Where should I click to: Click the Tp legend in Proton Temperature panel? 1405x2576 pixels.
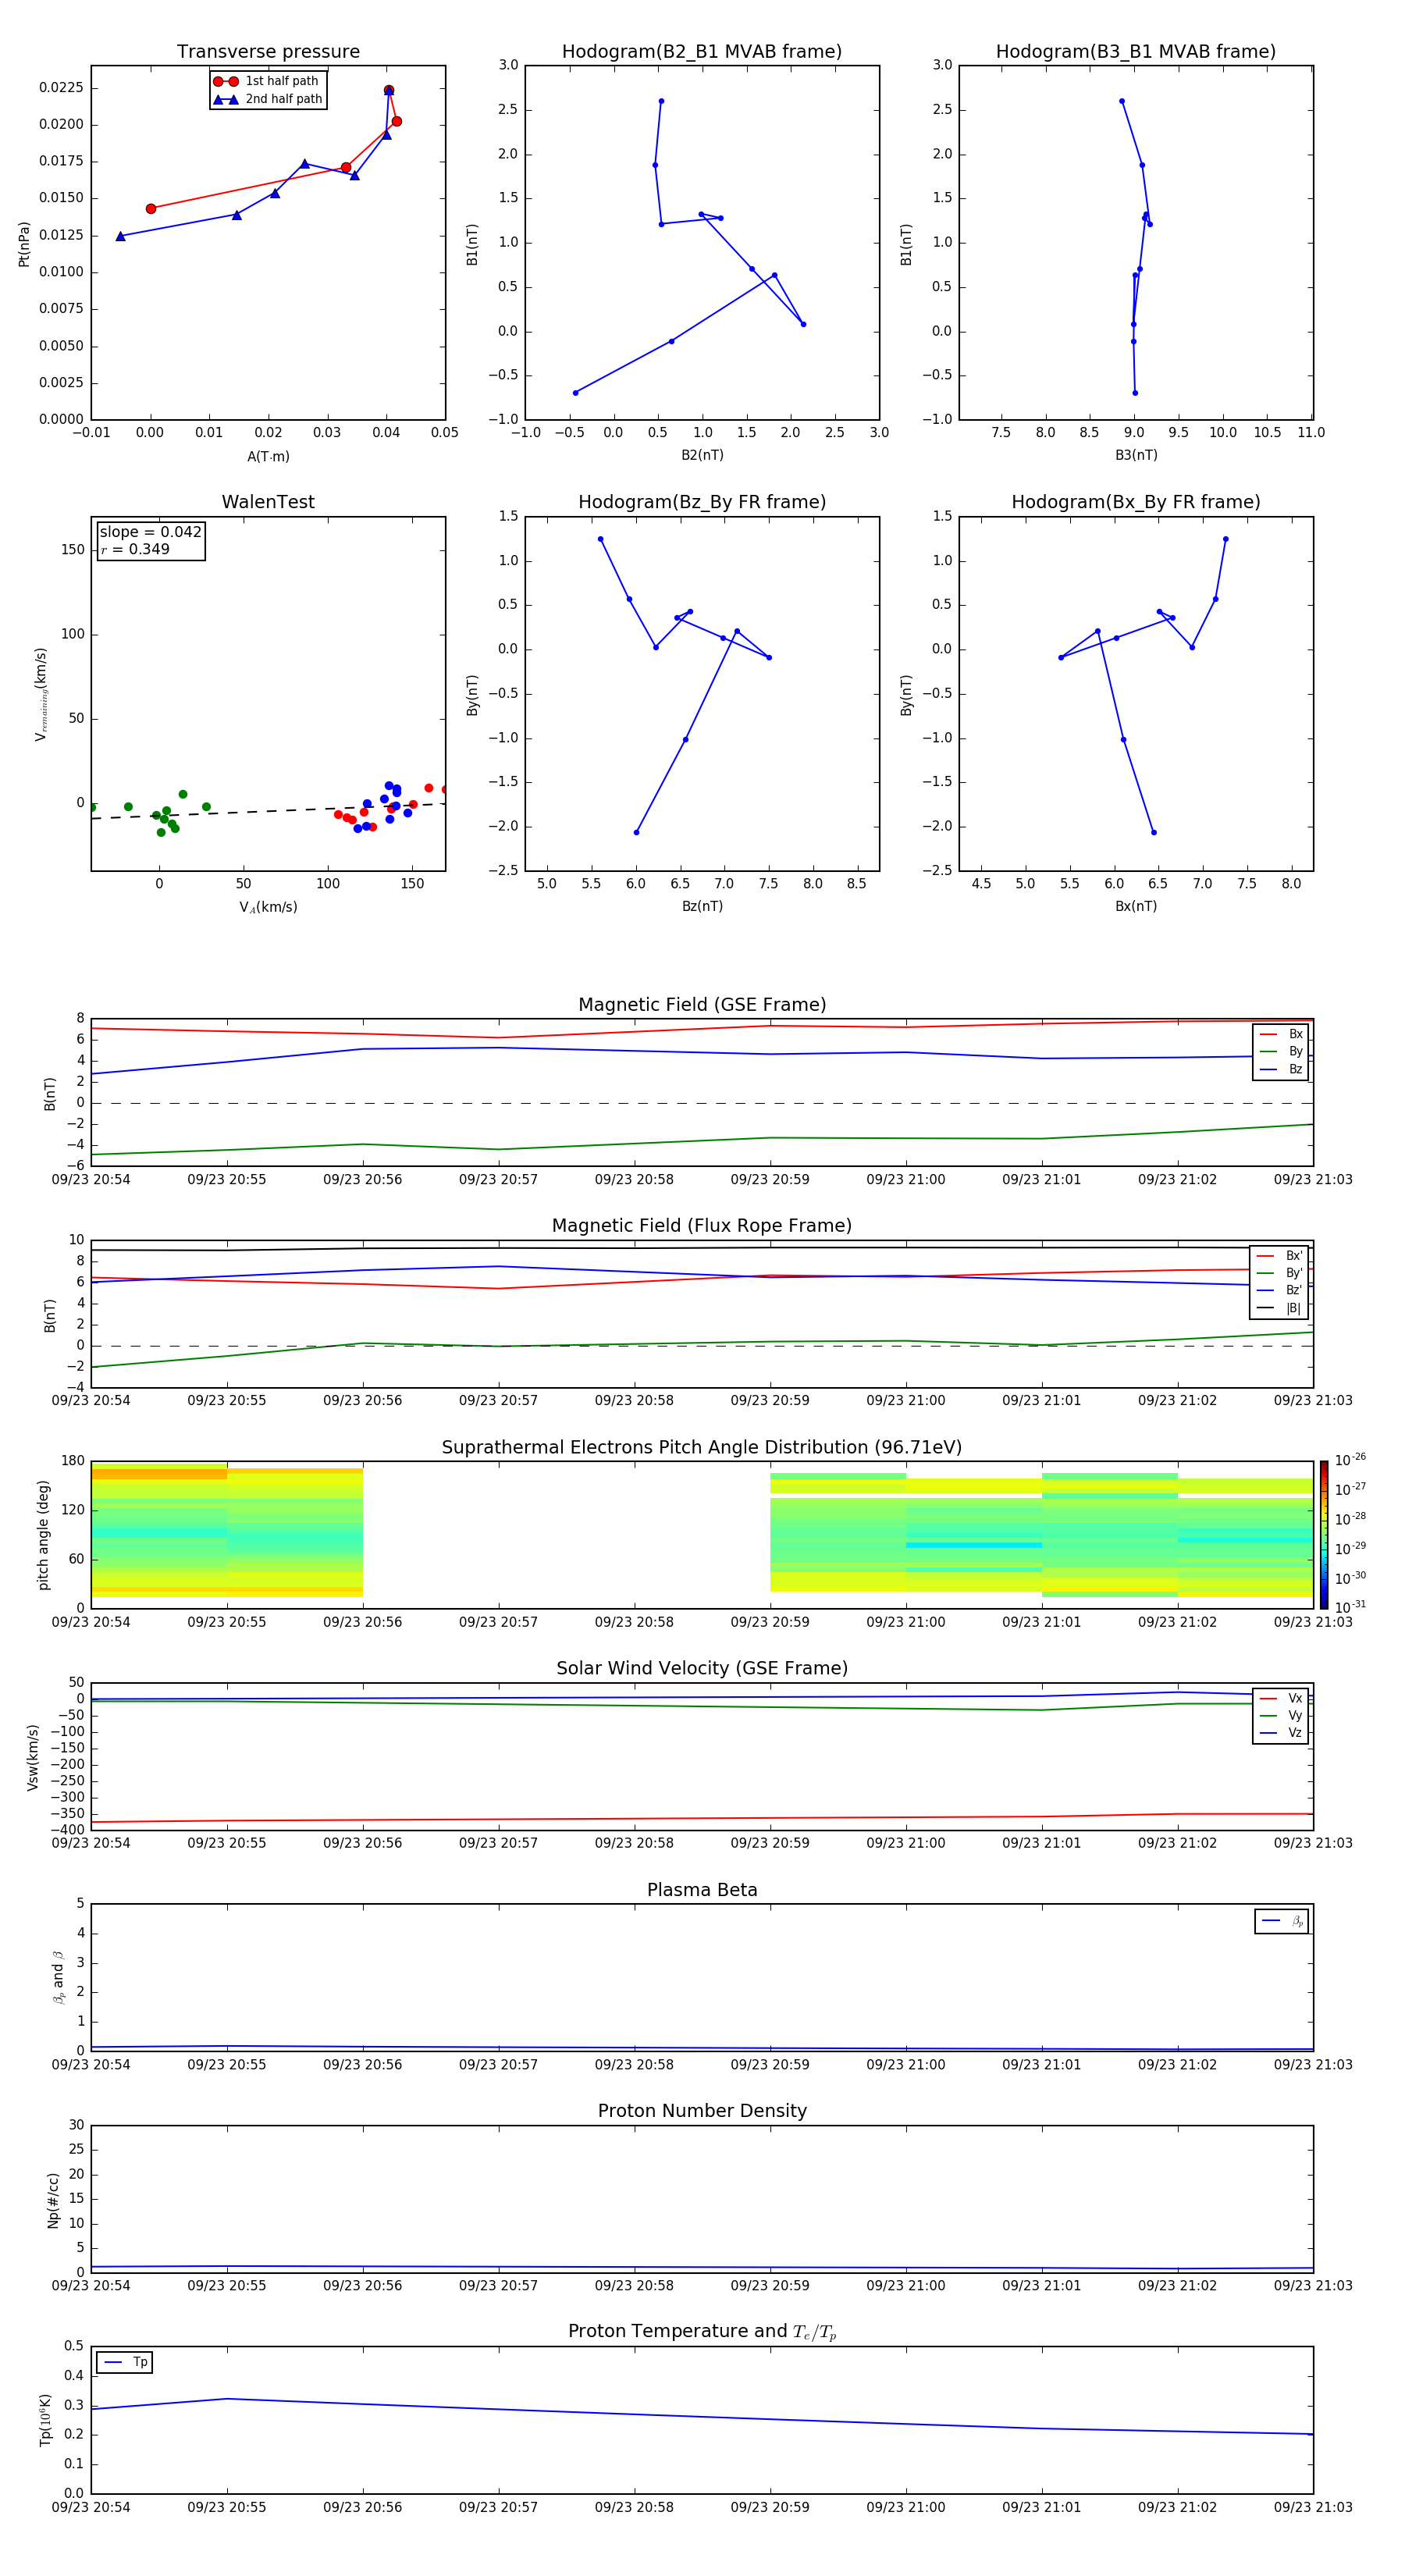pyautogui.click(x=125, y=2362)
